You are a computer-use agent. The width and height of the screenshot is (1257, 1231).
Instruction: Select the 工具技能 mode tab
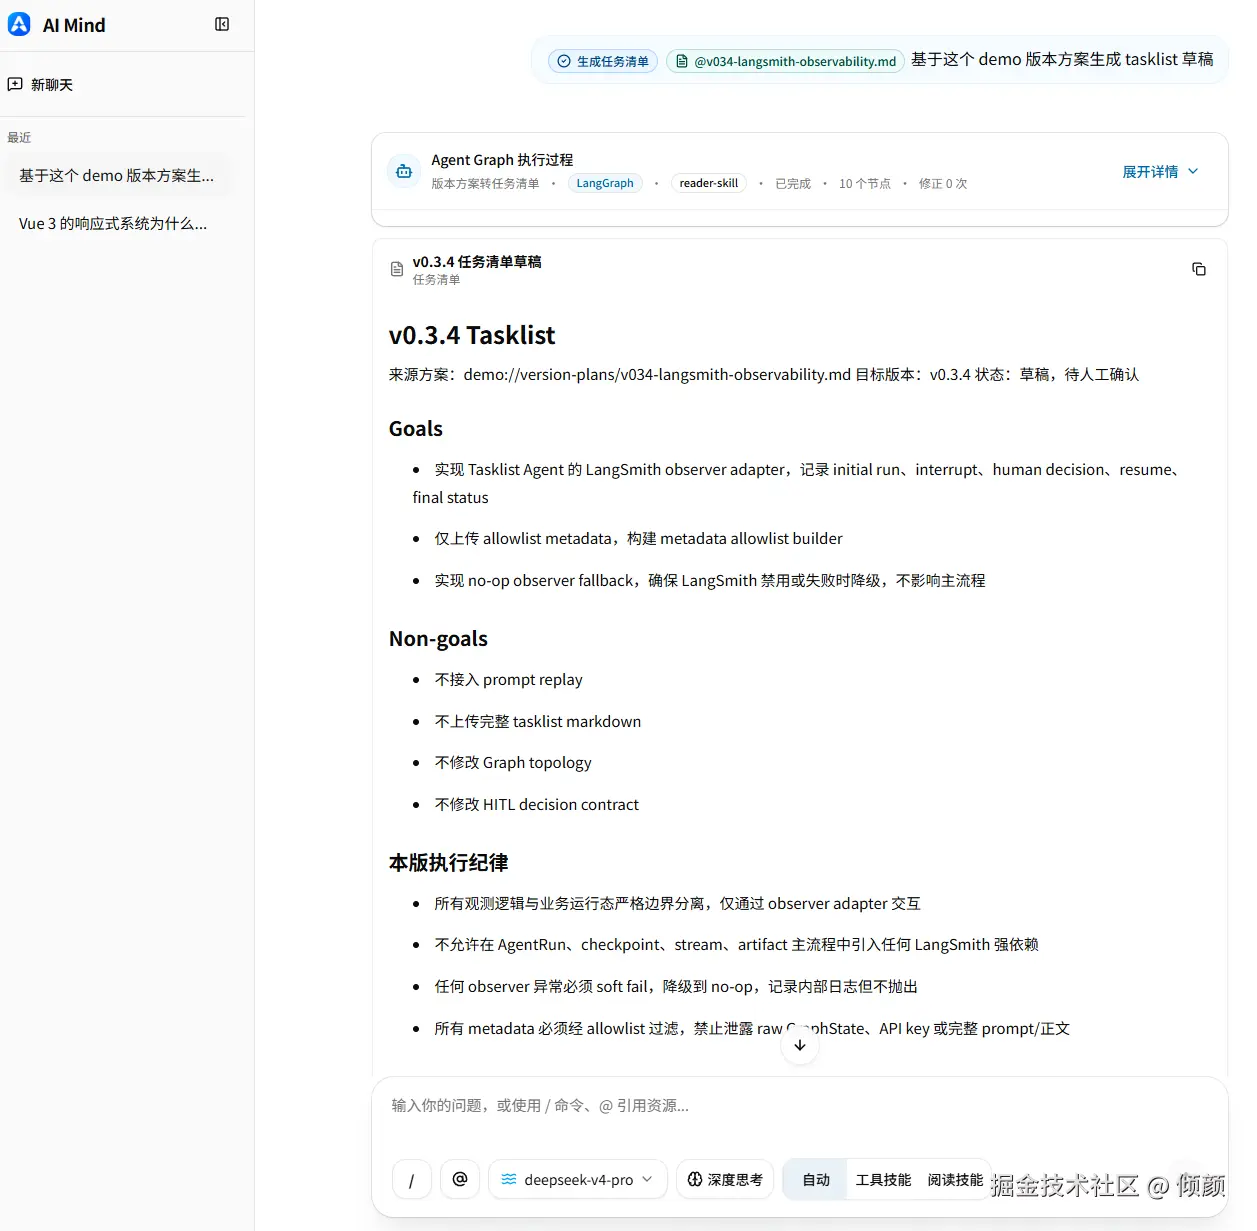click(883, 1180)
